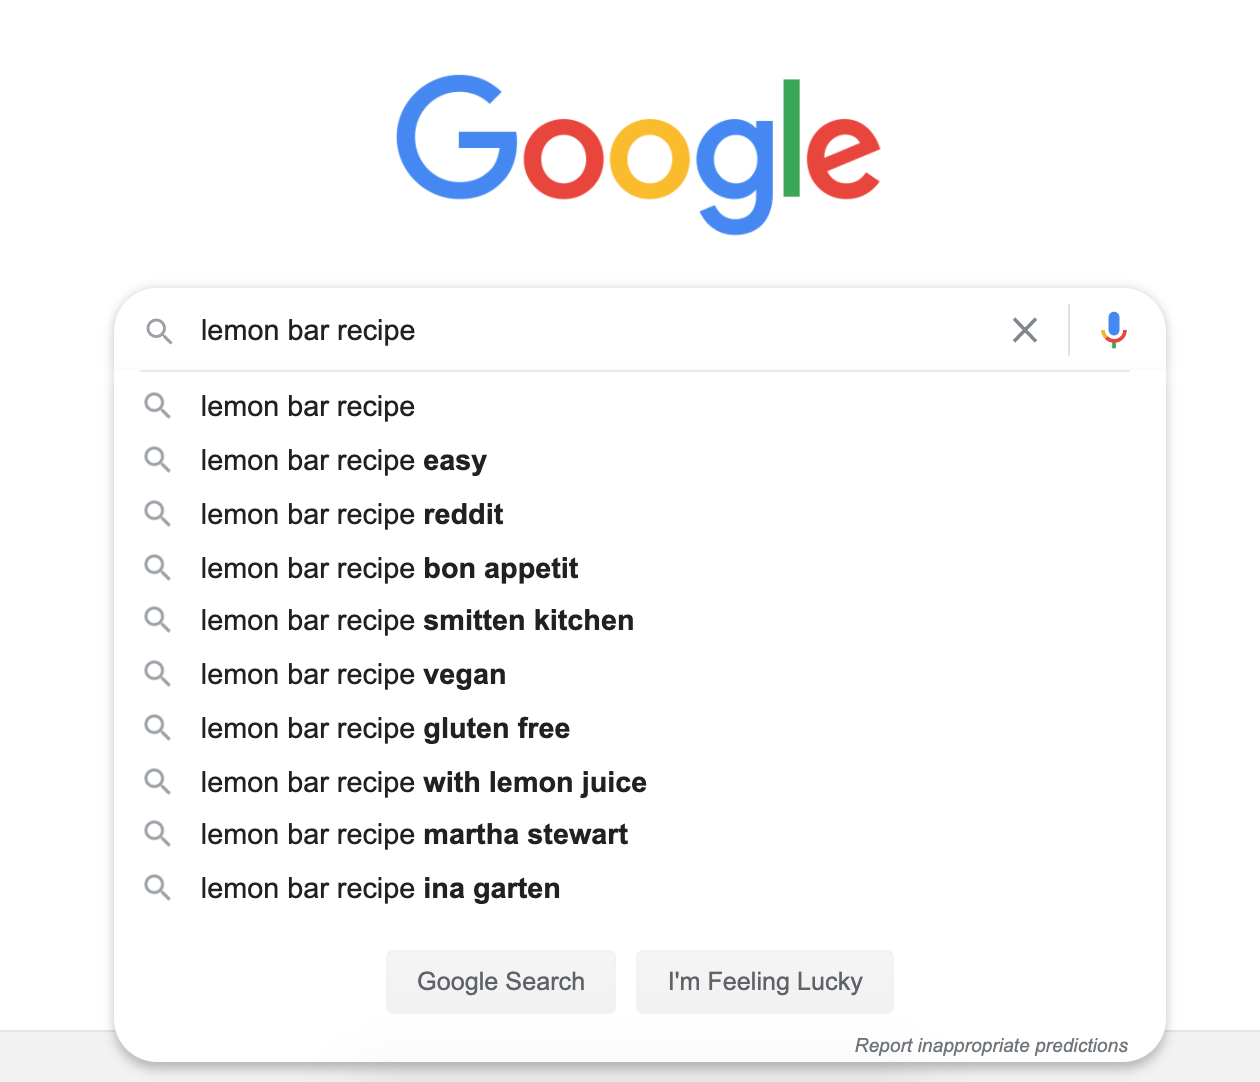Click the search icon beside "ina garten" suggestion
This screenshot has height=1082, width=1260.
(157, 887)
